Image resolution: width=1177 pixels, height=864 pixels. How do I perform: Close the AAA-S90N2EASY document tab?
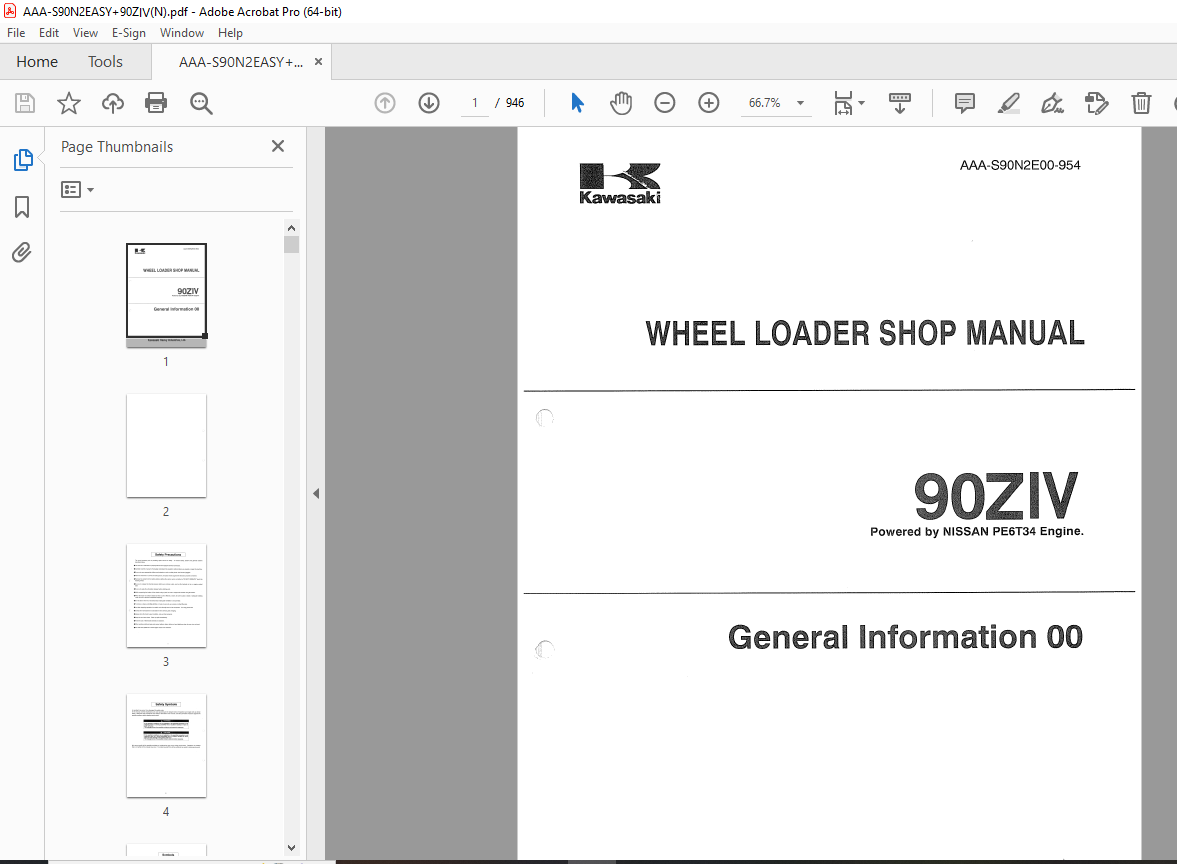(x=318, y=62)
